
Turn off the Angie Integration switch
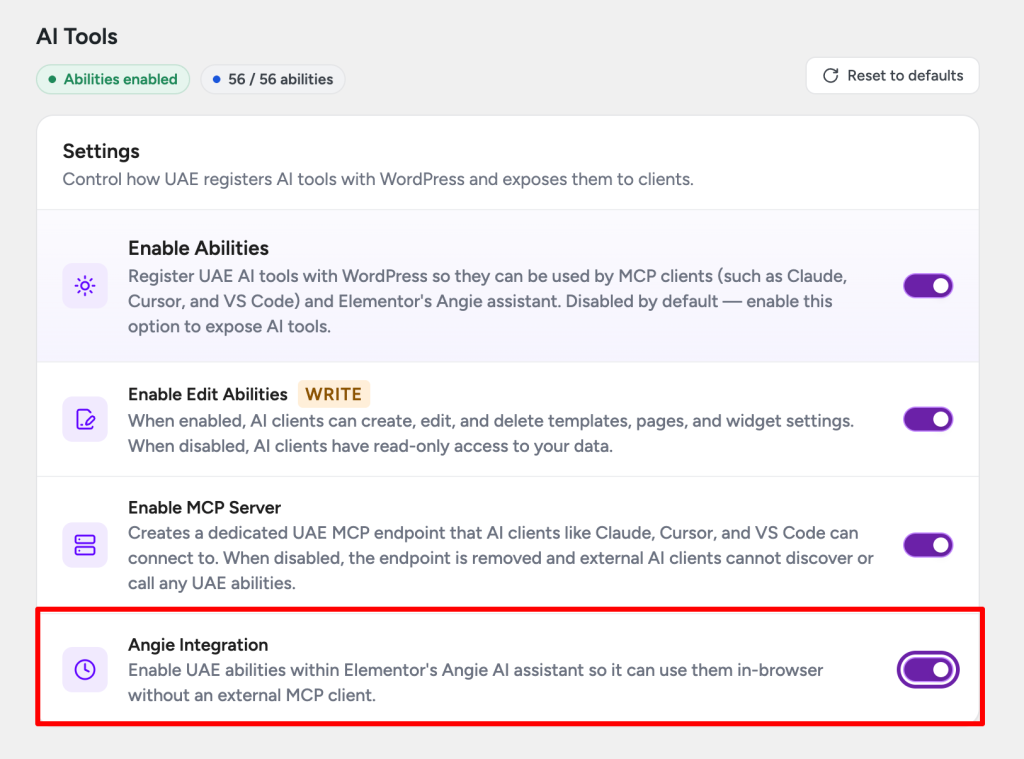(928, 670)
